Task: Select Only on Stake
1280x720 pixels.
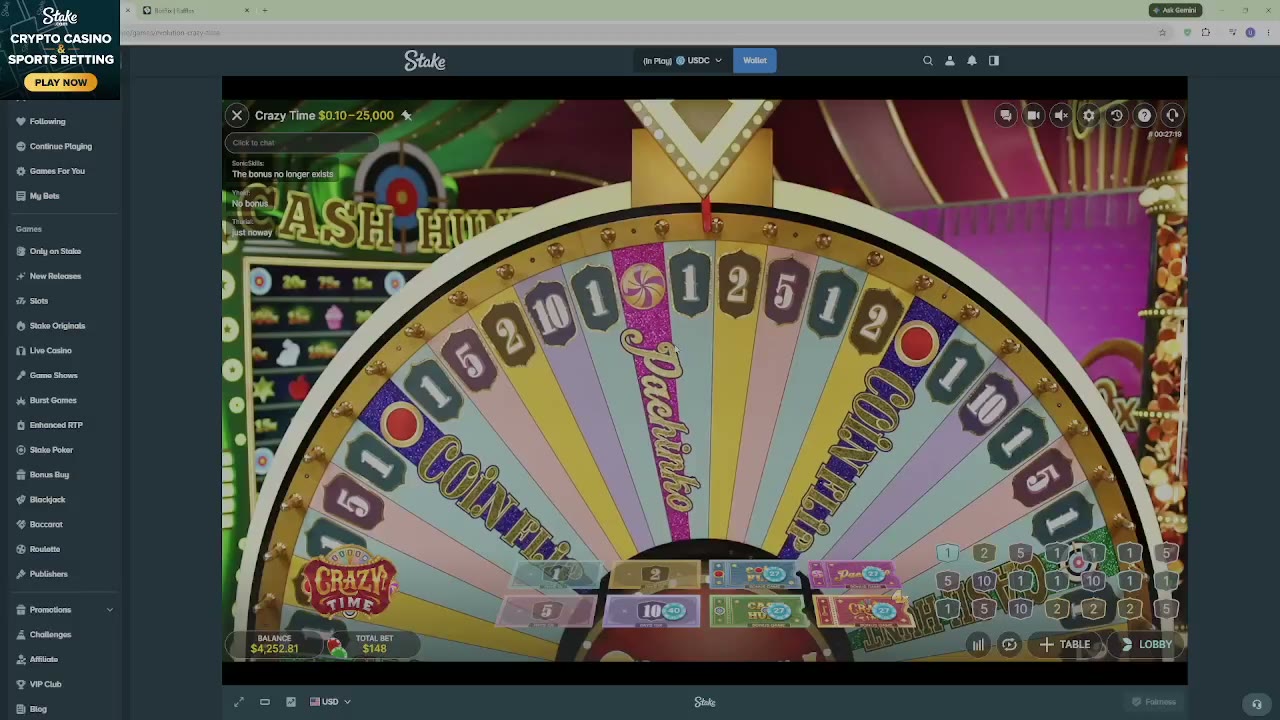Action: pos(55,251)
